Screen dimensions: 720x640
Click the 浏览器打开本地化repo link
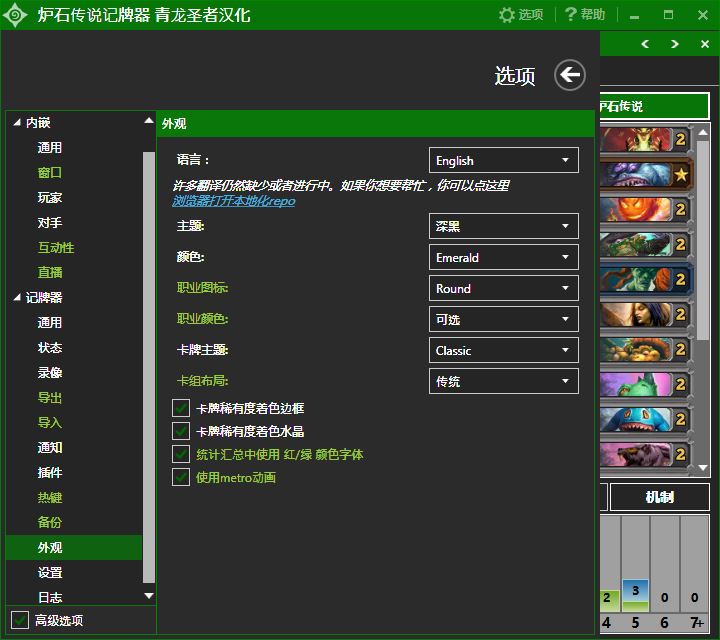[234, 201]
